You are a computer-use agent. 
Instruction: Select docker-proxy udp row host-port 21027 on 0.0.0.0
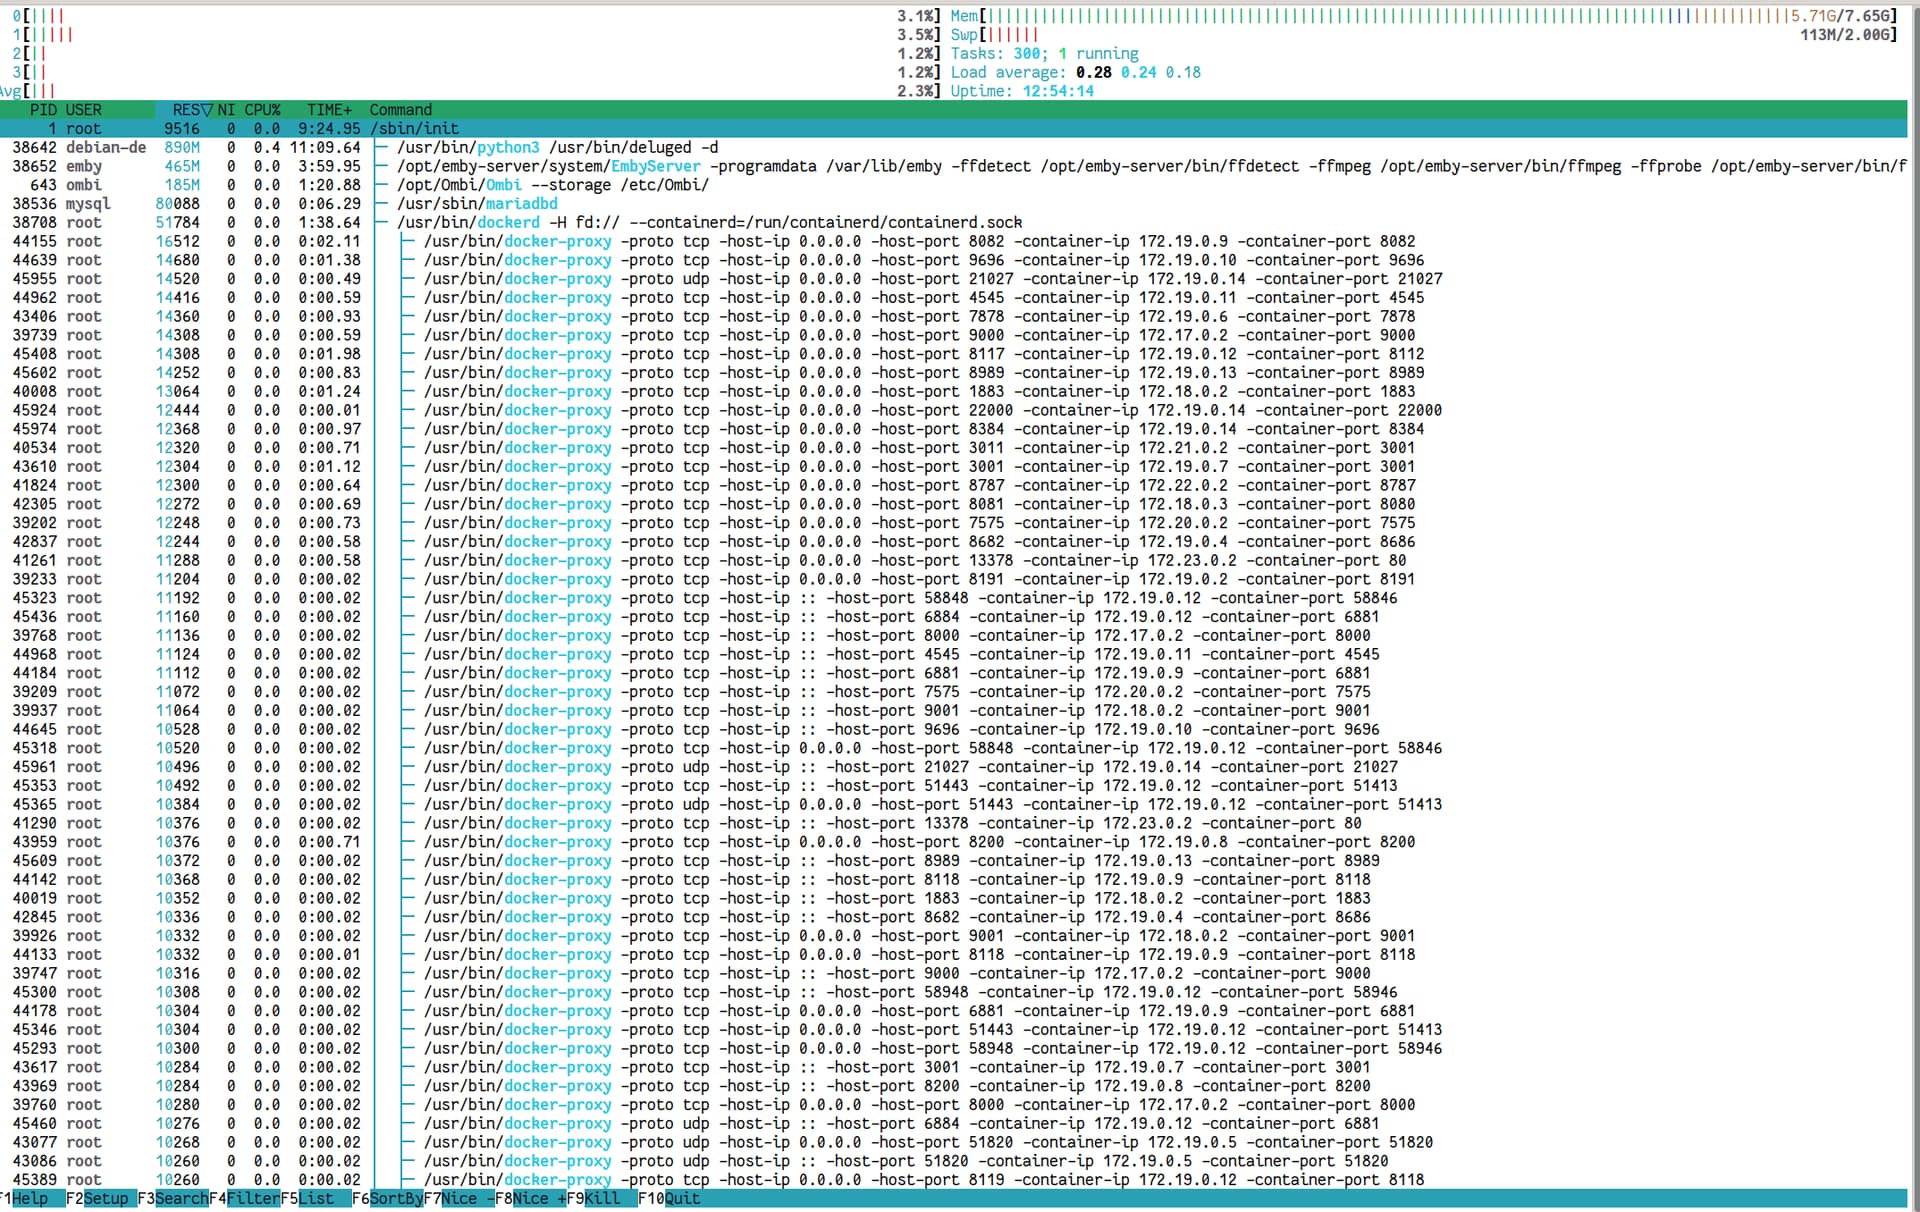click(953, 279)
